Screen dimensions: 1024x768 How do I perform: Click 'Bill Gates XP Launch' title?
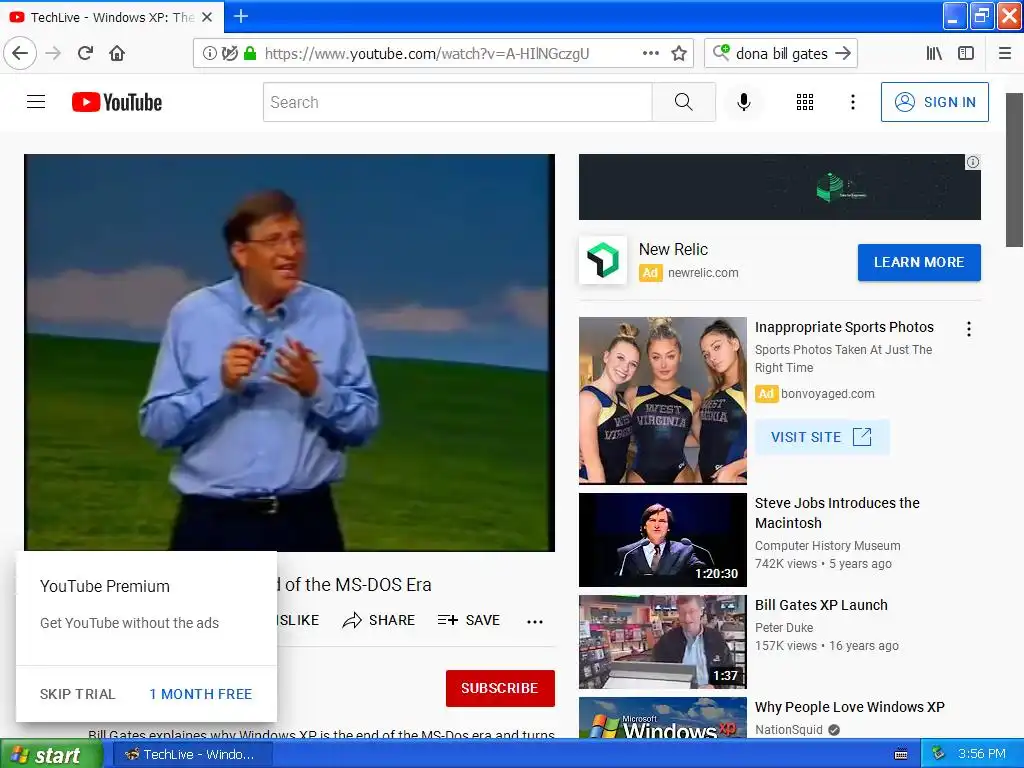point(821,605)
